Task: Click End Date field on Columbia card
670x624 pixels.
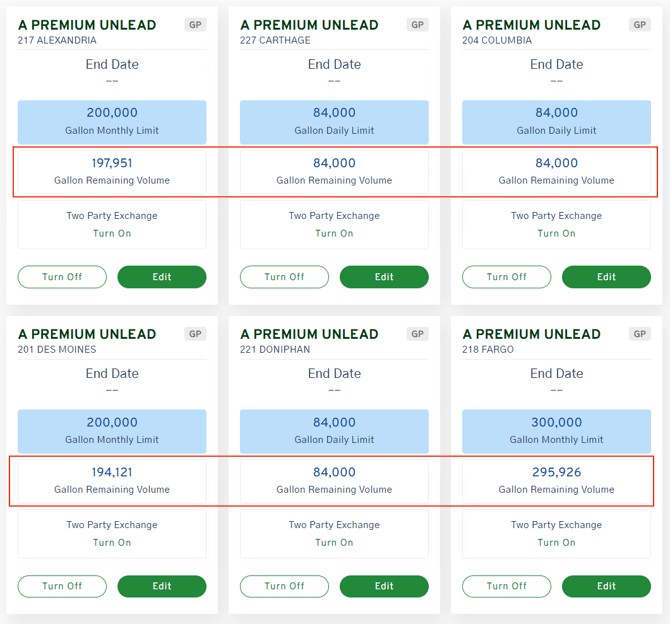Action: (x=556, y=72)
